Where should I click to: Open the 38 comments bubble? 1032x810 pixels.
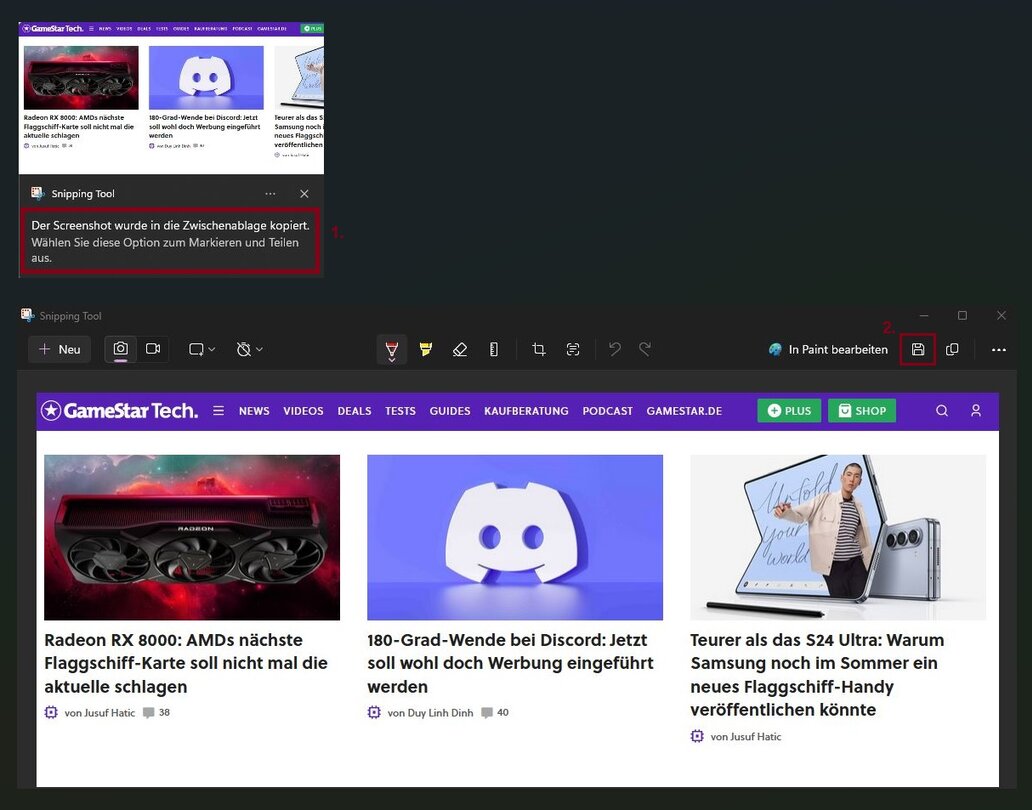[157, 713]
